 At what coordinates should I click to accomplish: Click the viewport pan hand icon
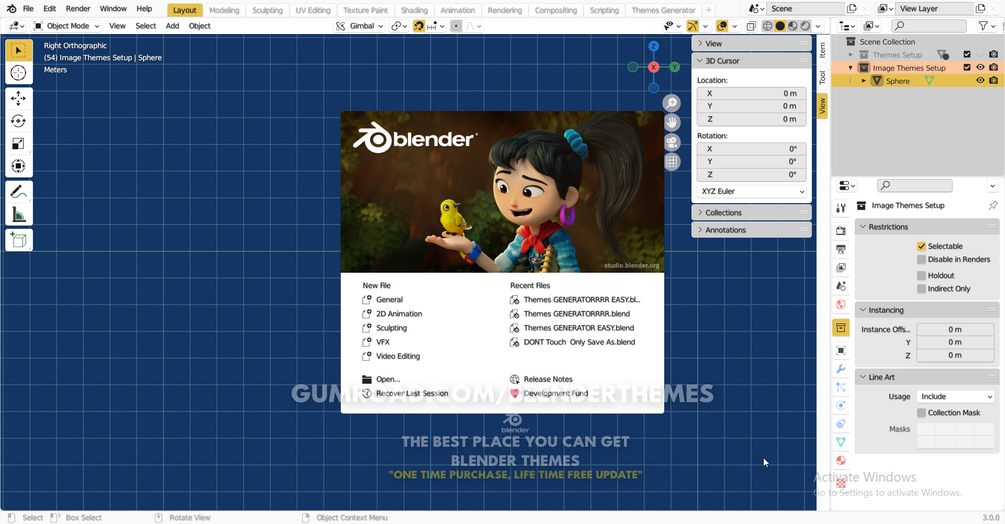pos(671,122)
